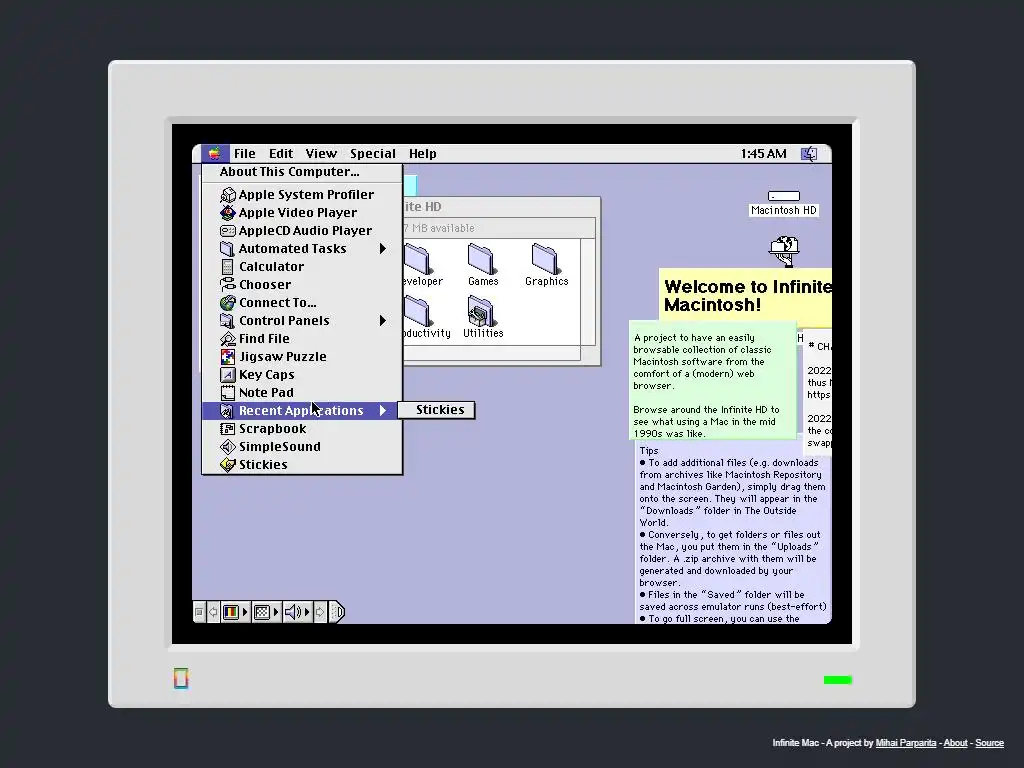Screen dimensions: 1024x768
Task: Open the volume popup arrow in control strip
Action: coord(307,612)
